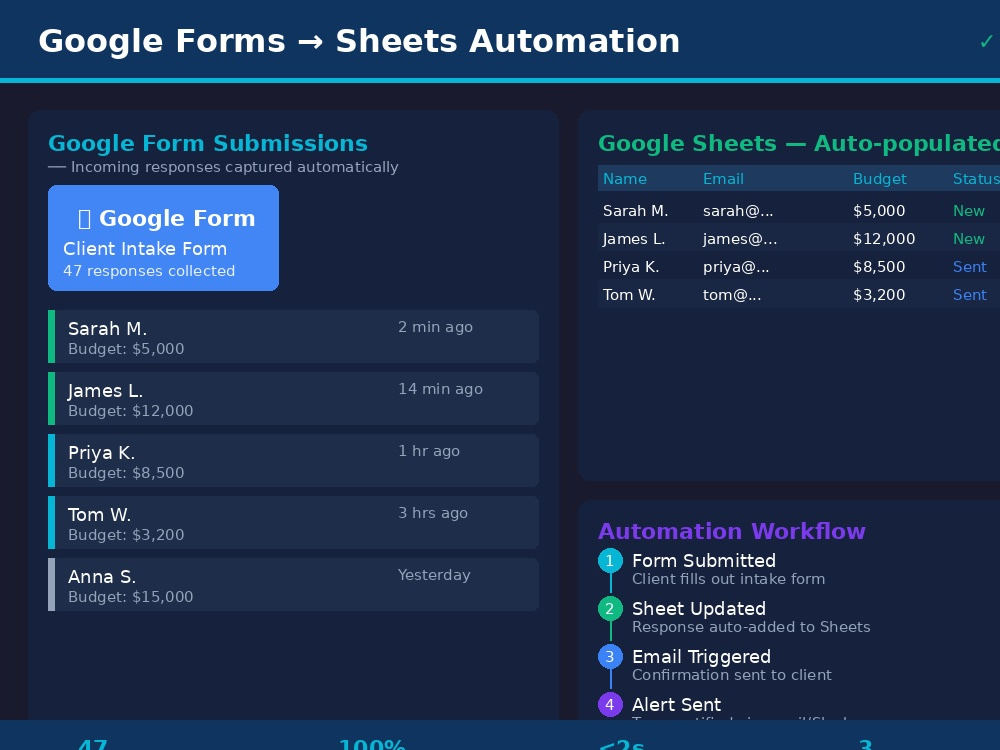Select Priya K. cell in Sheets table
The height and width of the screenshot is (750, 1000).
point(631,267)
